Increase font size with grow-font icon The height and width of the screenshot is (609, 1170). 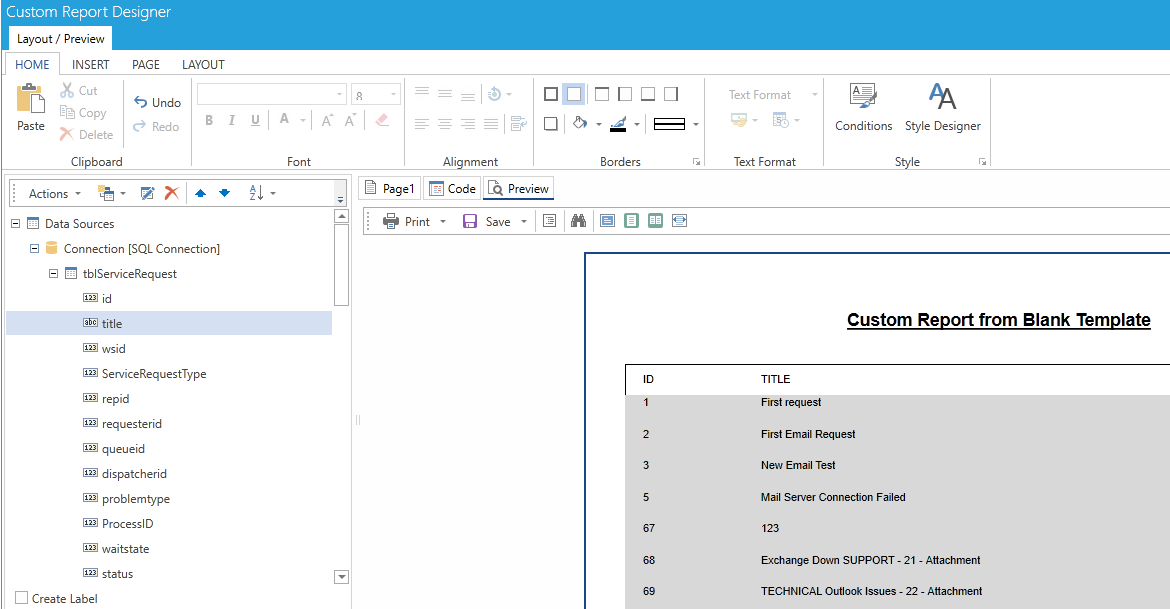(328, 119)
